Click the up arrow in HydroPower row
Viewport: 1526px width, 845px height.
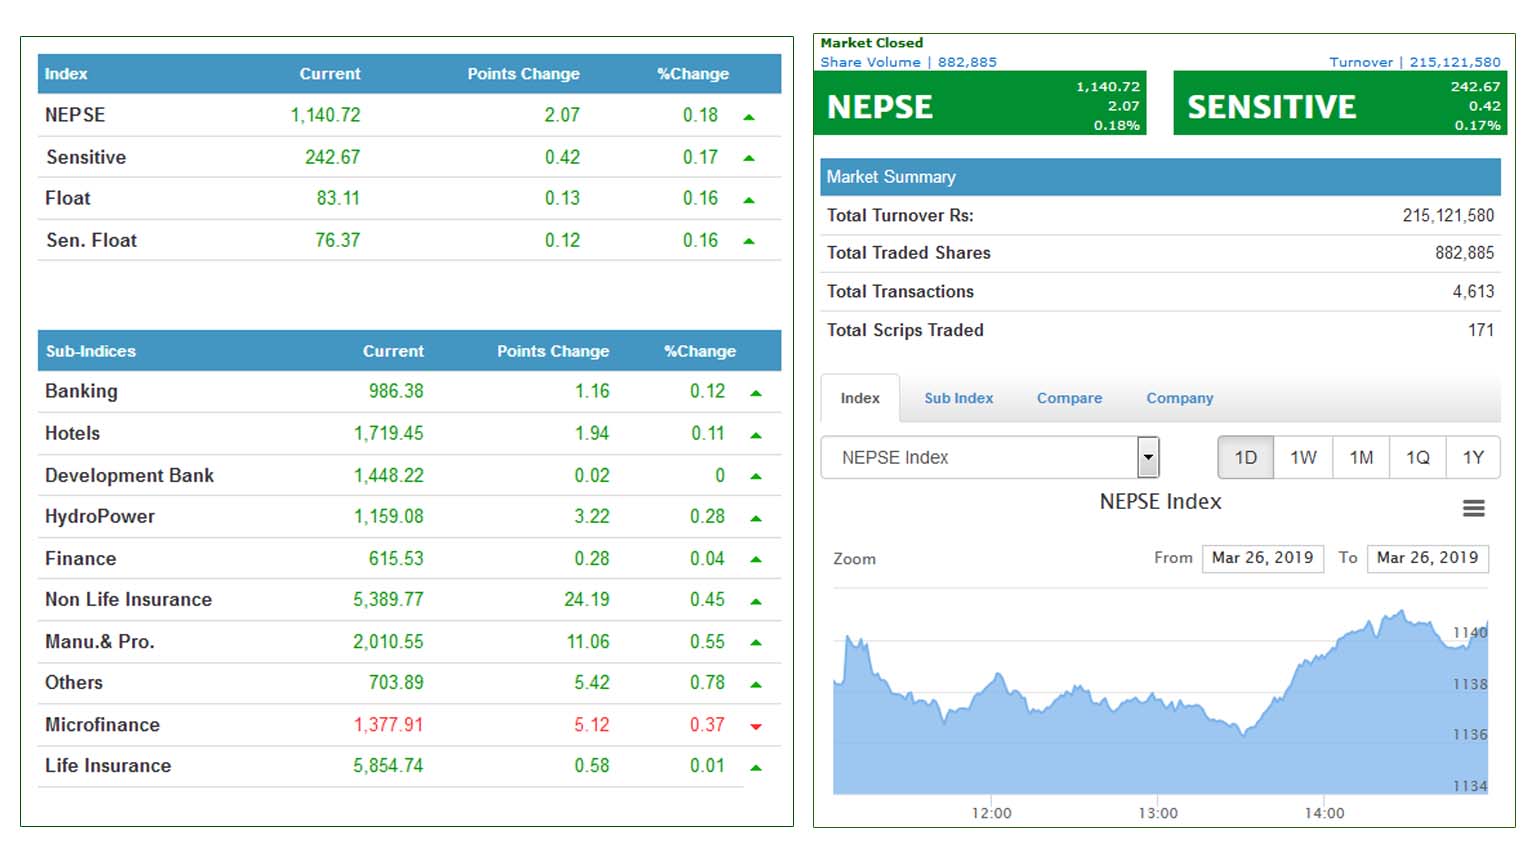756,518
